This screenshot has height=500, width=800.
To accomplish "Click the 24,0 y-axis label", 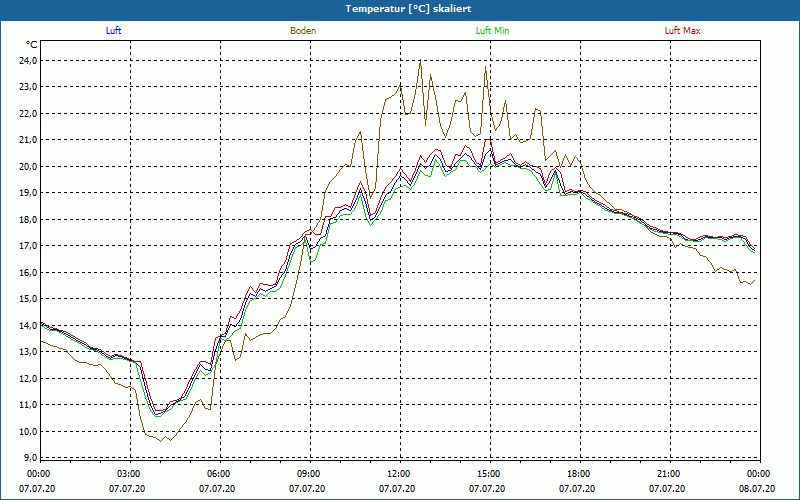I will [x=29, y=61].
